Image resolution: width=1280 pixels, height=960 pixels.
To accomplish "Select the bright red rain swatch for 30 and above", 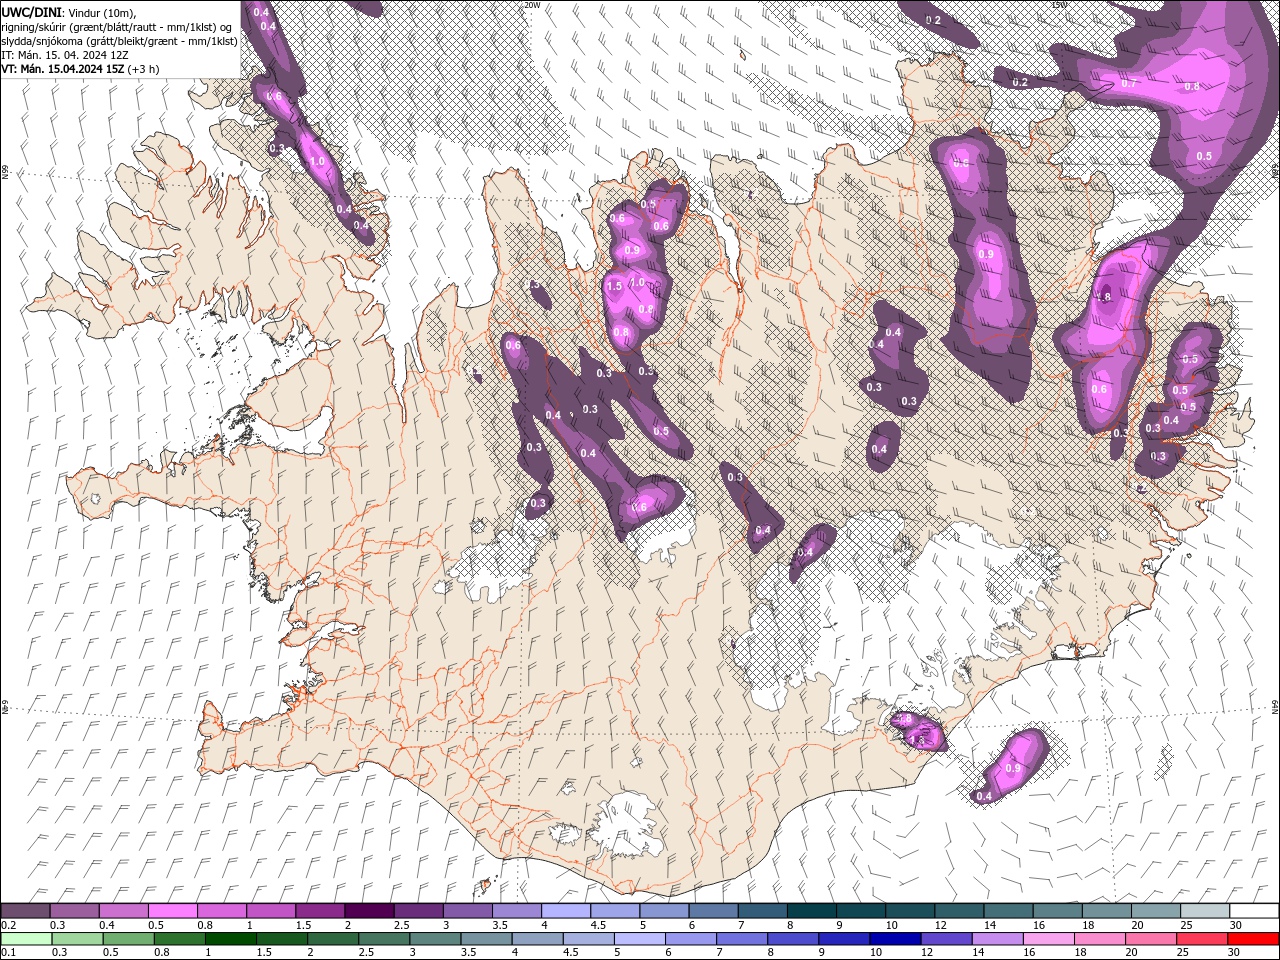I will point(1252,939).
